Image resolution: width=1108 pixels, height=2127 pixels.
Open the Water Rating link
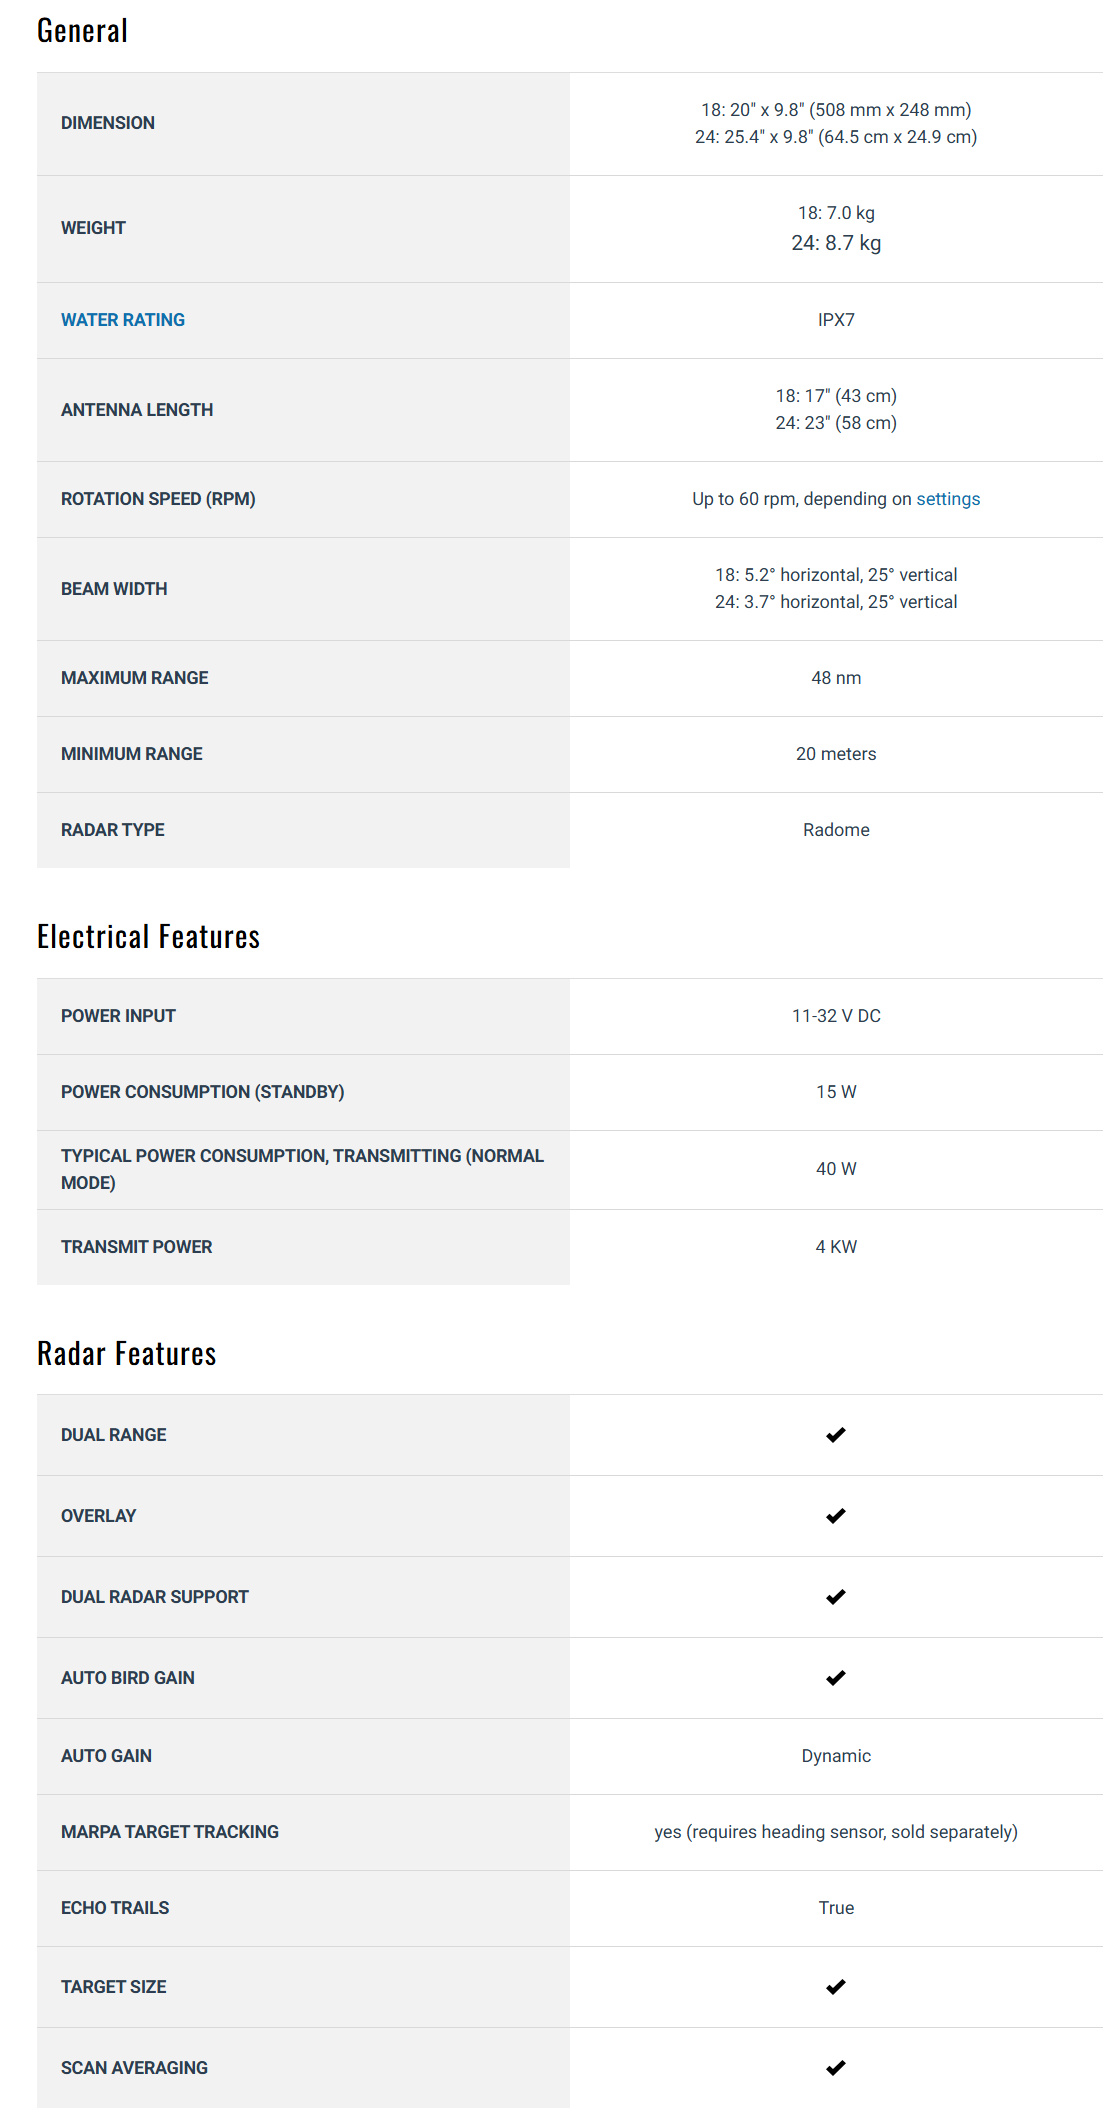pyautogui.click(x=123, y=320)
